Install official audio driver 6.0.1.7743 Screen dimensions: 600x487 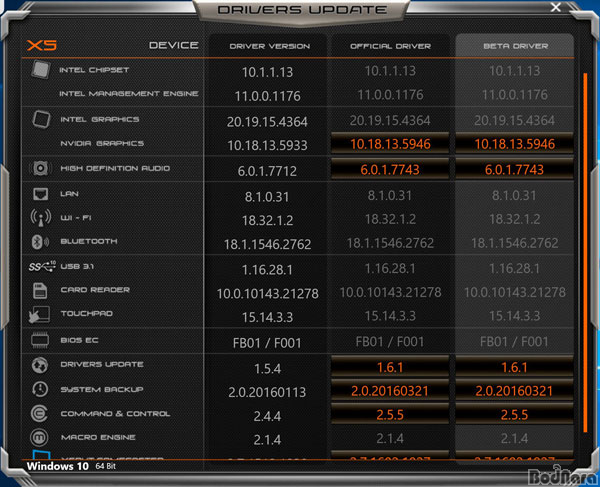(x=390, y=169)
